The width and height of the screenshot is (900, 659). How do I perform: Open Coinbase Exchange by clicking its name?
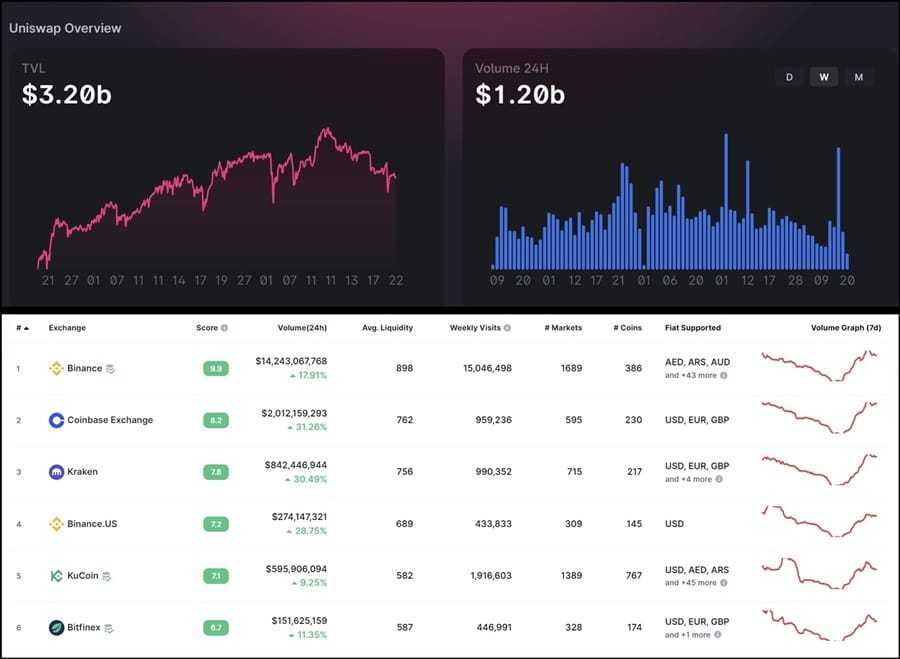tap(110, 420)
